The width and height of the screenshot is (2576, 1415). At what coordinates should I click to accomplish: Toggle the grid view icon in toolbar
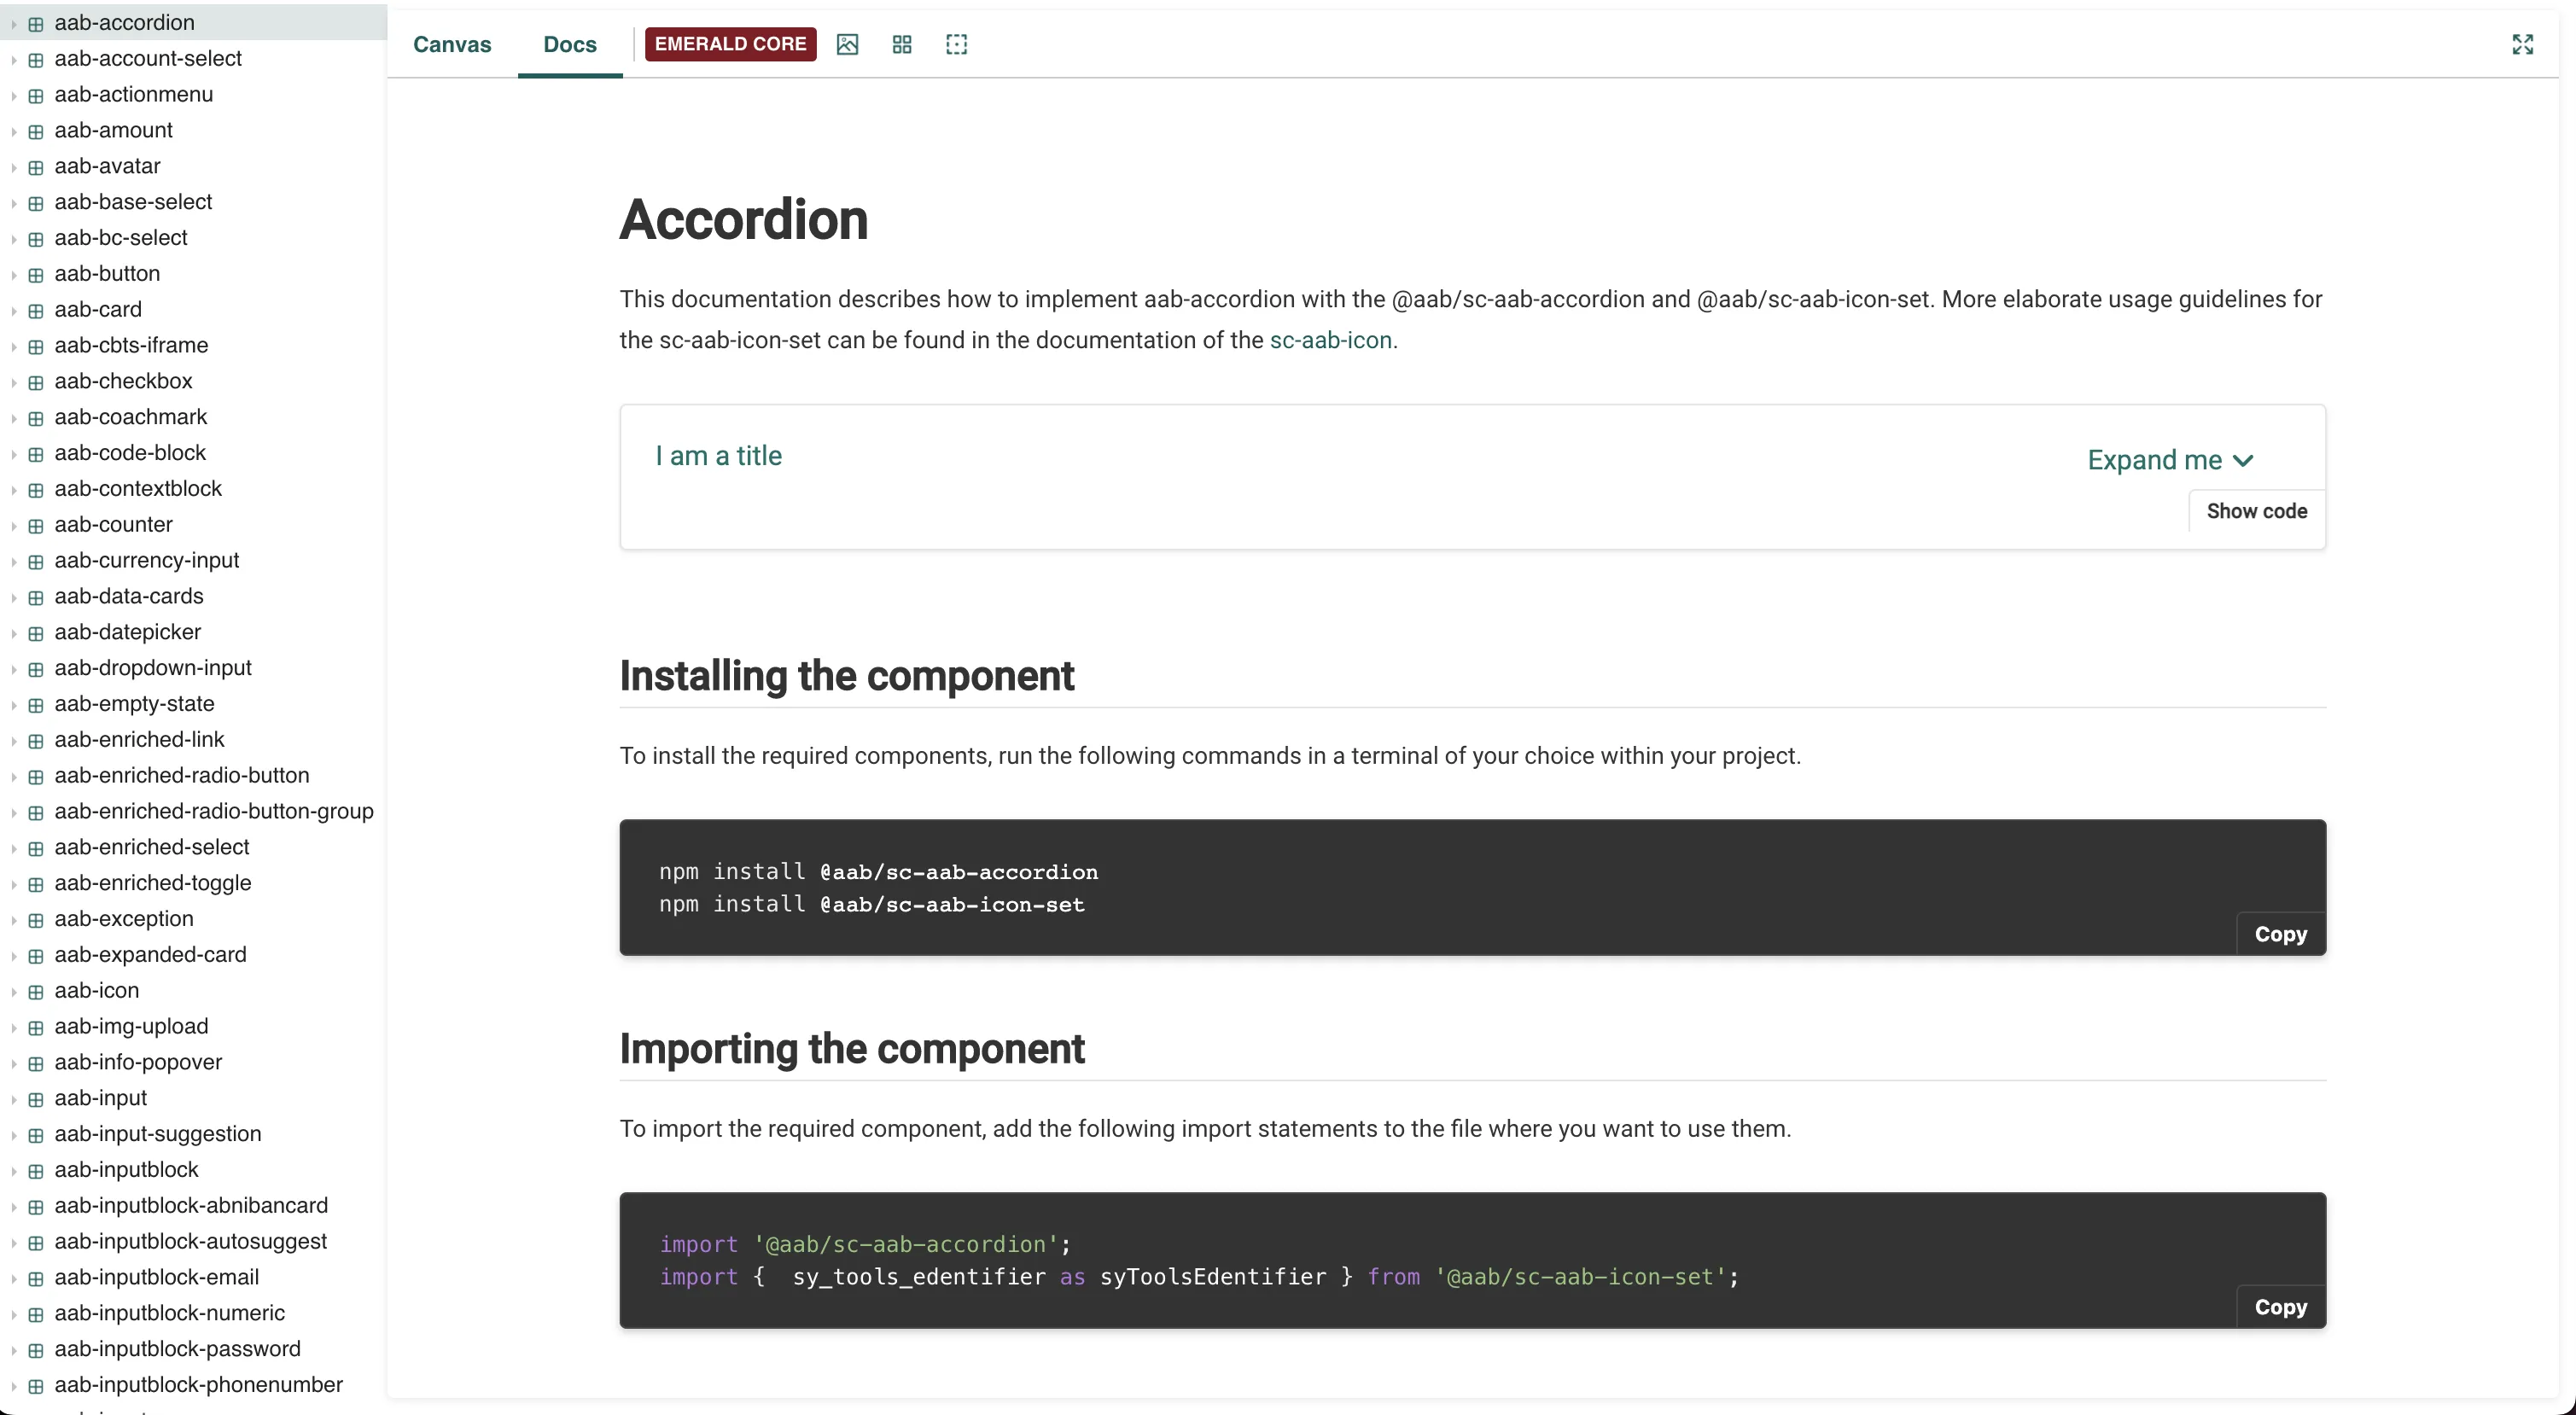(x=902, y=44)
